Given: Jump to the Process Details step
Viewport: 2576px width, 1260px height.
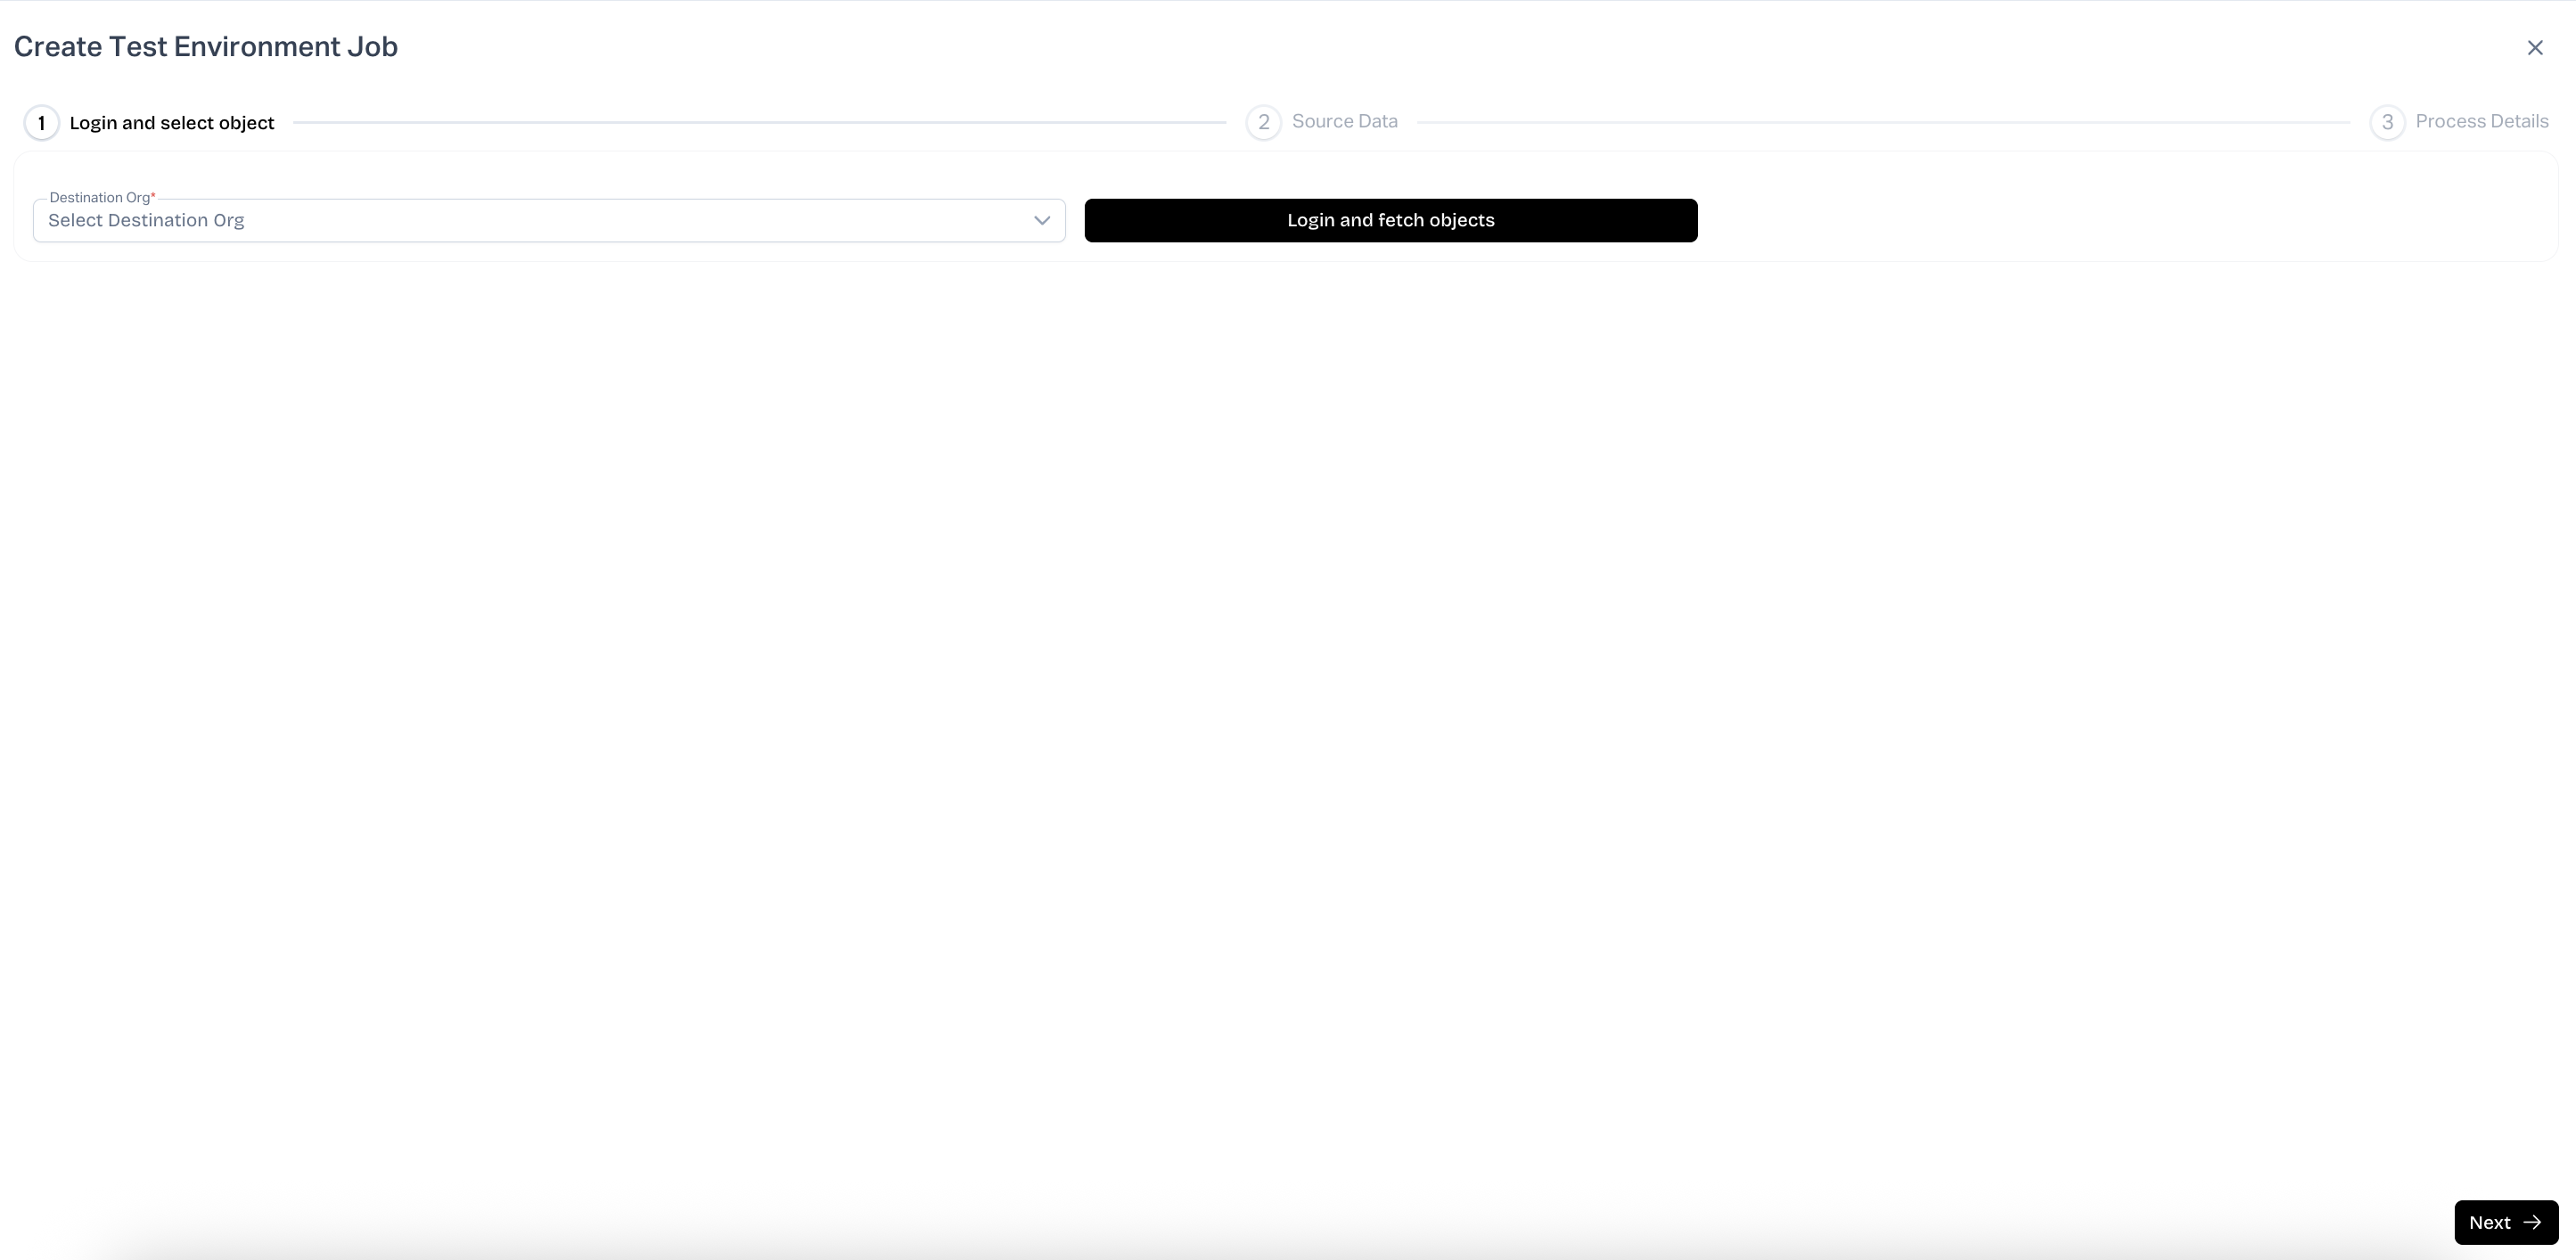Looking at the screenshot, I should (2481, 121).
